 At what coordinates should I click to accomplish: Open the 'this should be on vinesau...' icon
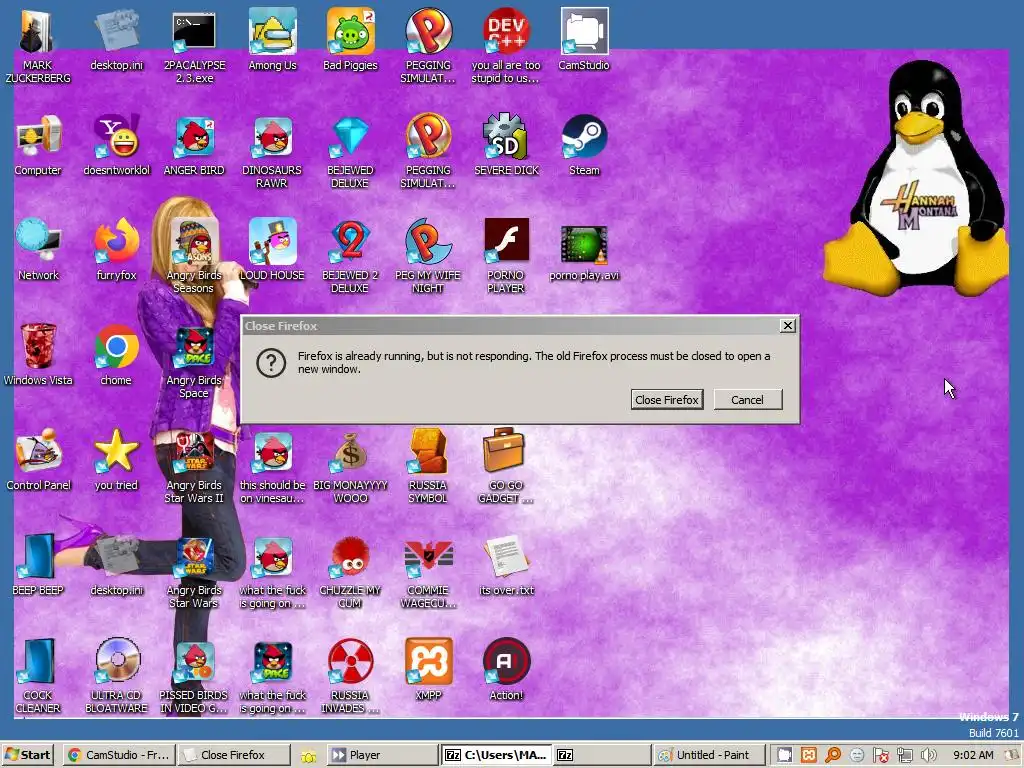[x=272, y=466]
